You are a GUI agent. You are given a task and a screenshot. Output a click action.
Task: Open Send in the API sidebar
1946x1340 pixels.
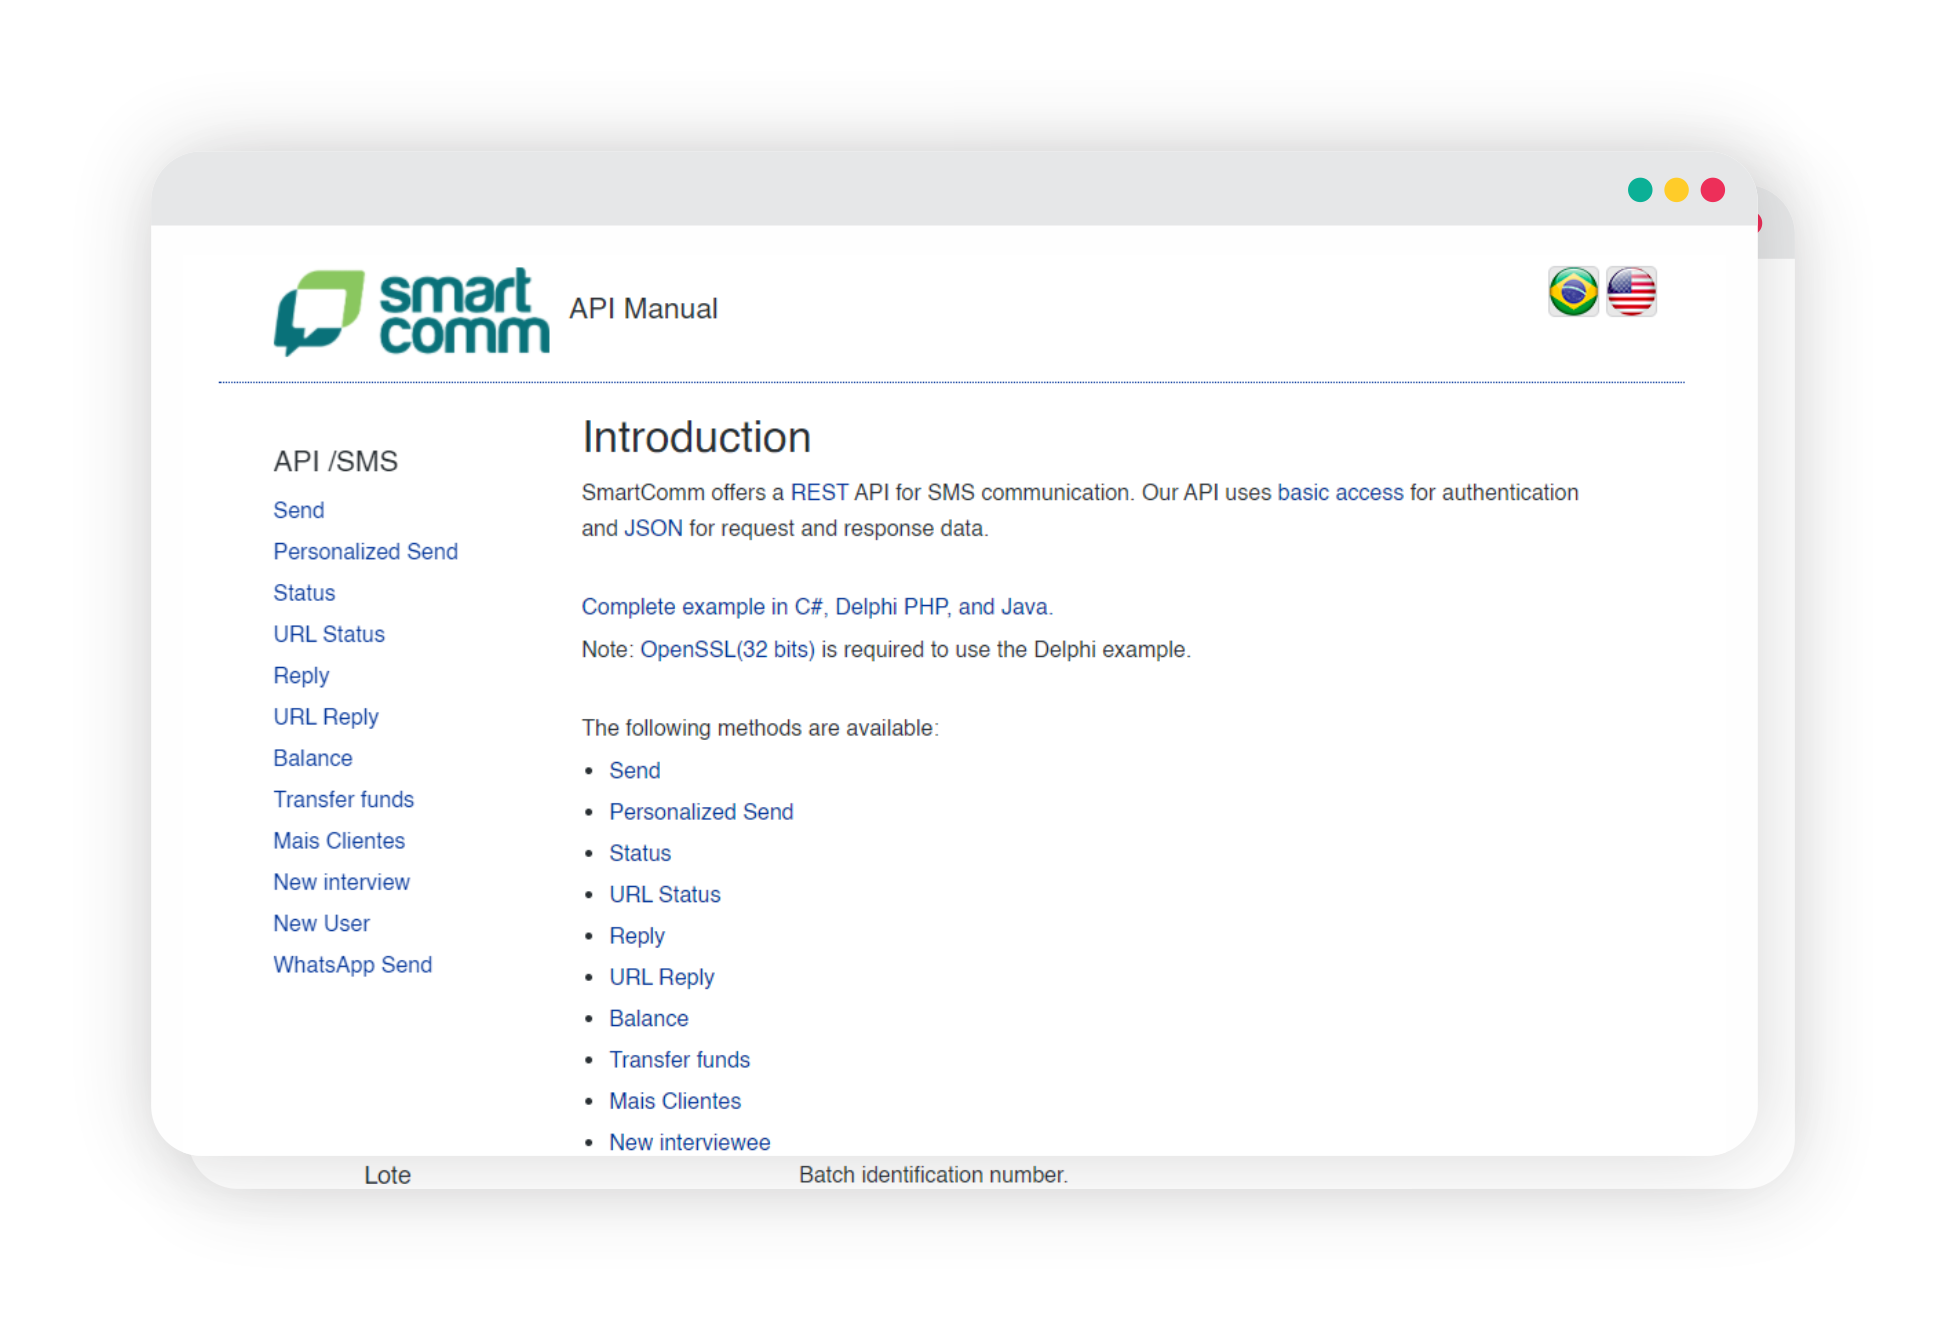pos(298,510)
